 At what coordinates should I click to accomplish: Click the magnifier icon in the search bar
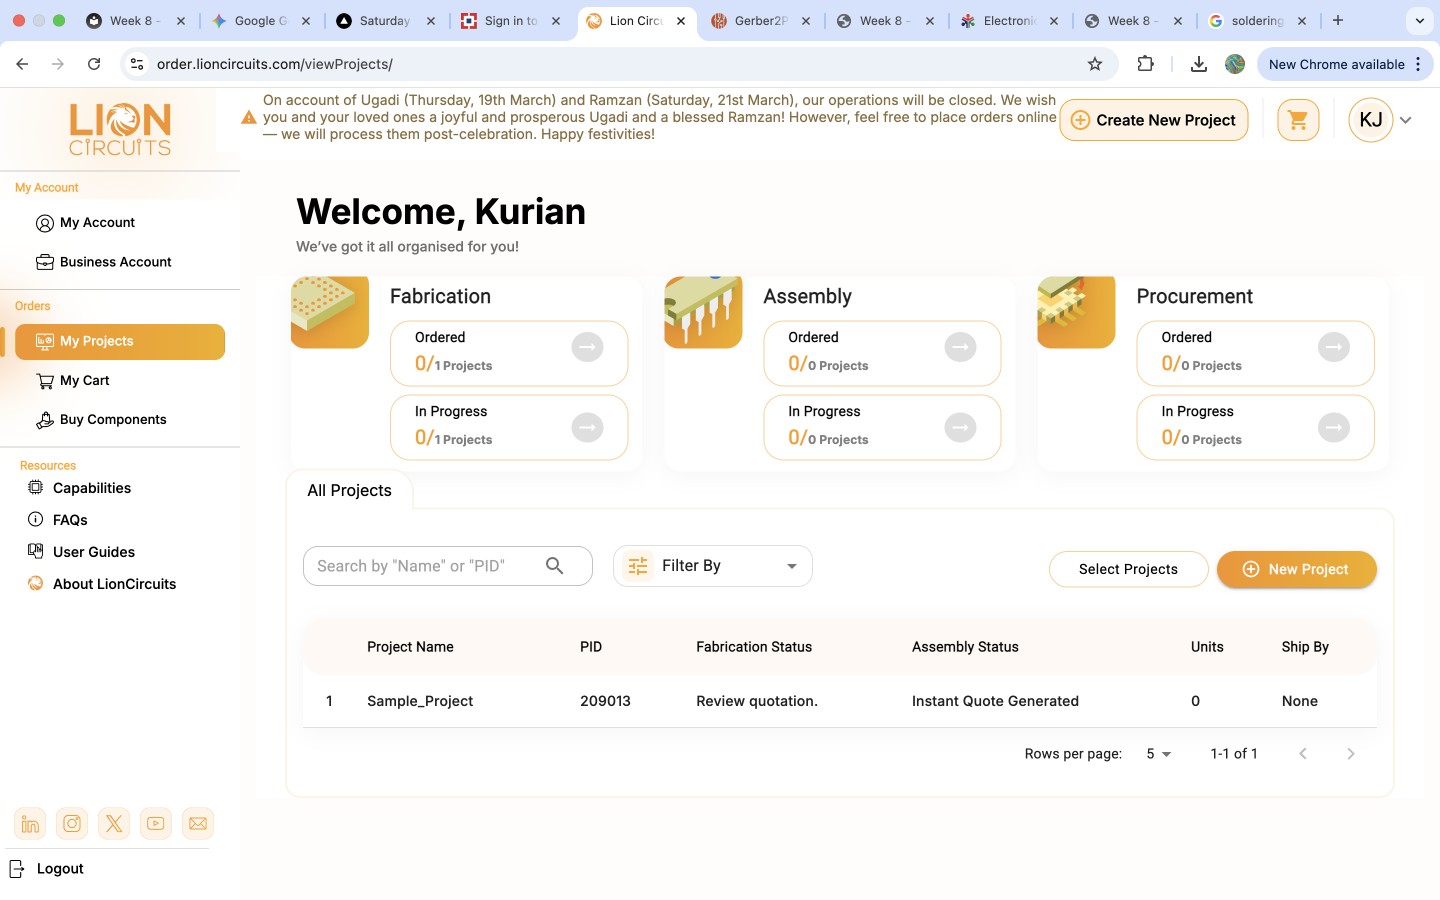point(555,565)
